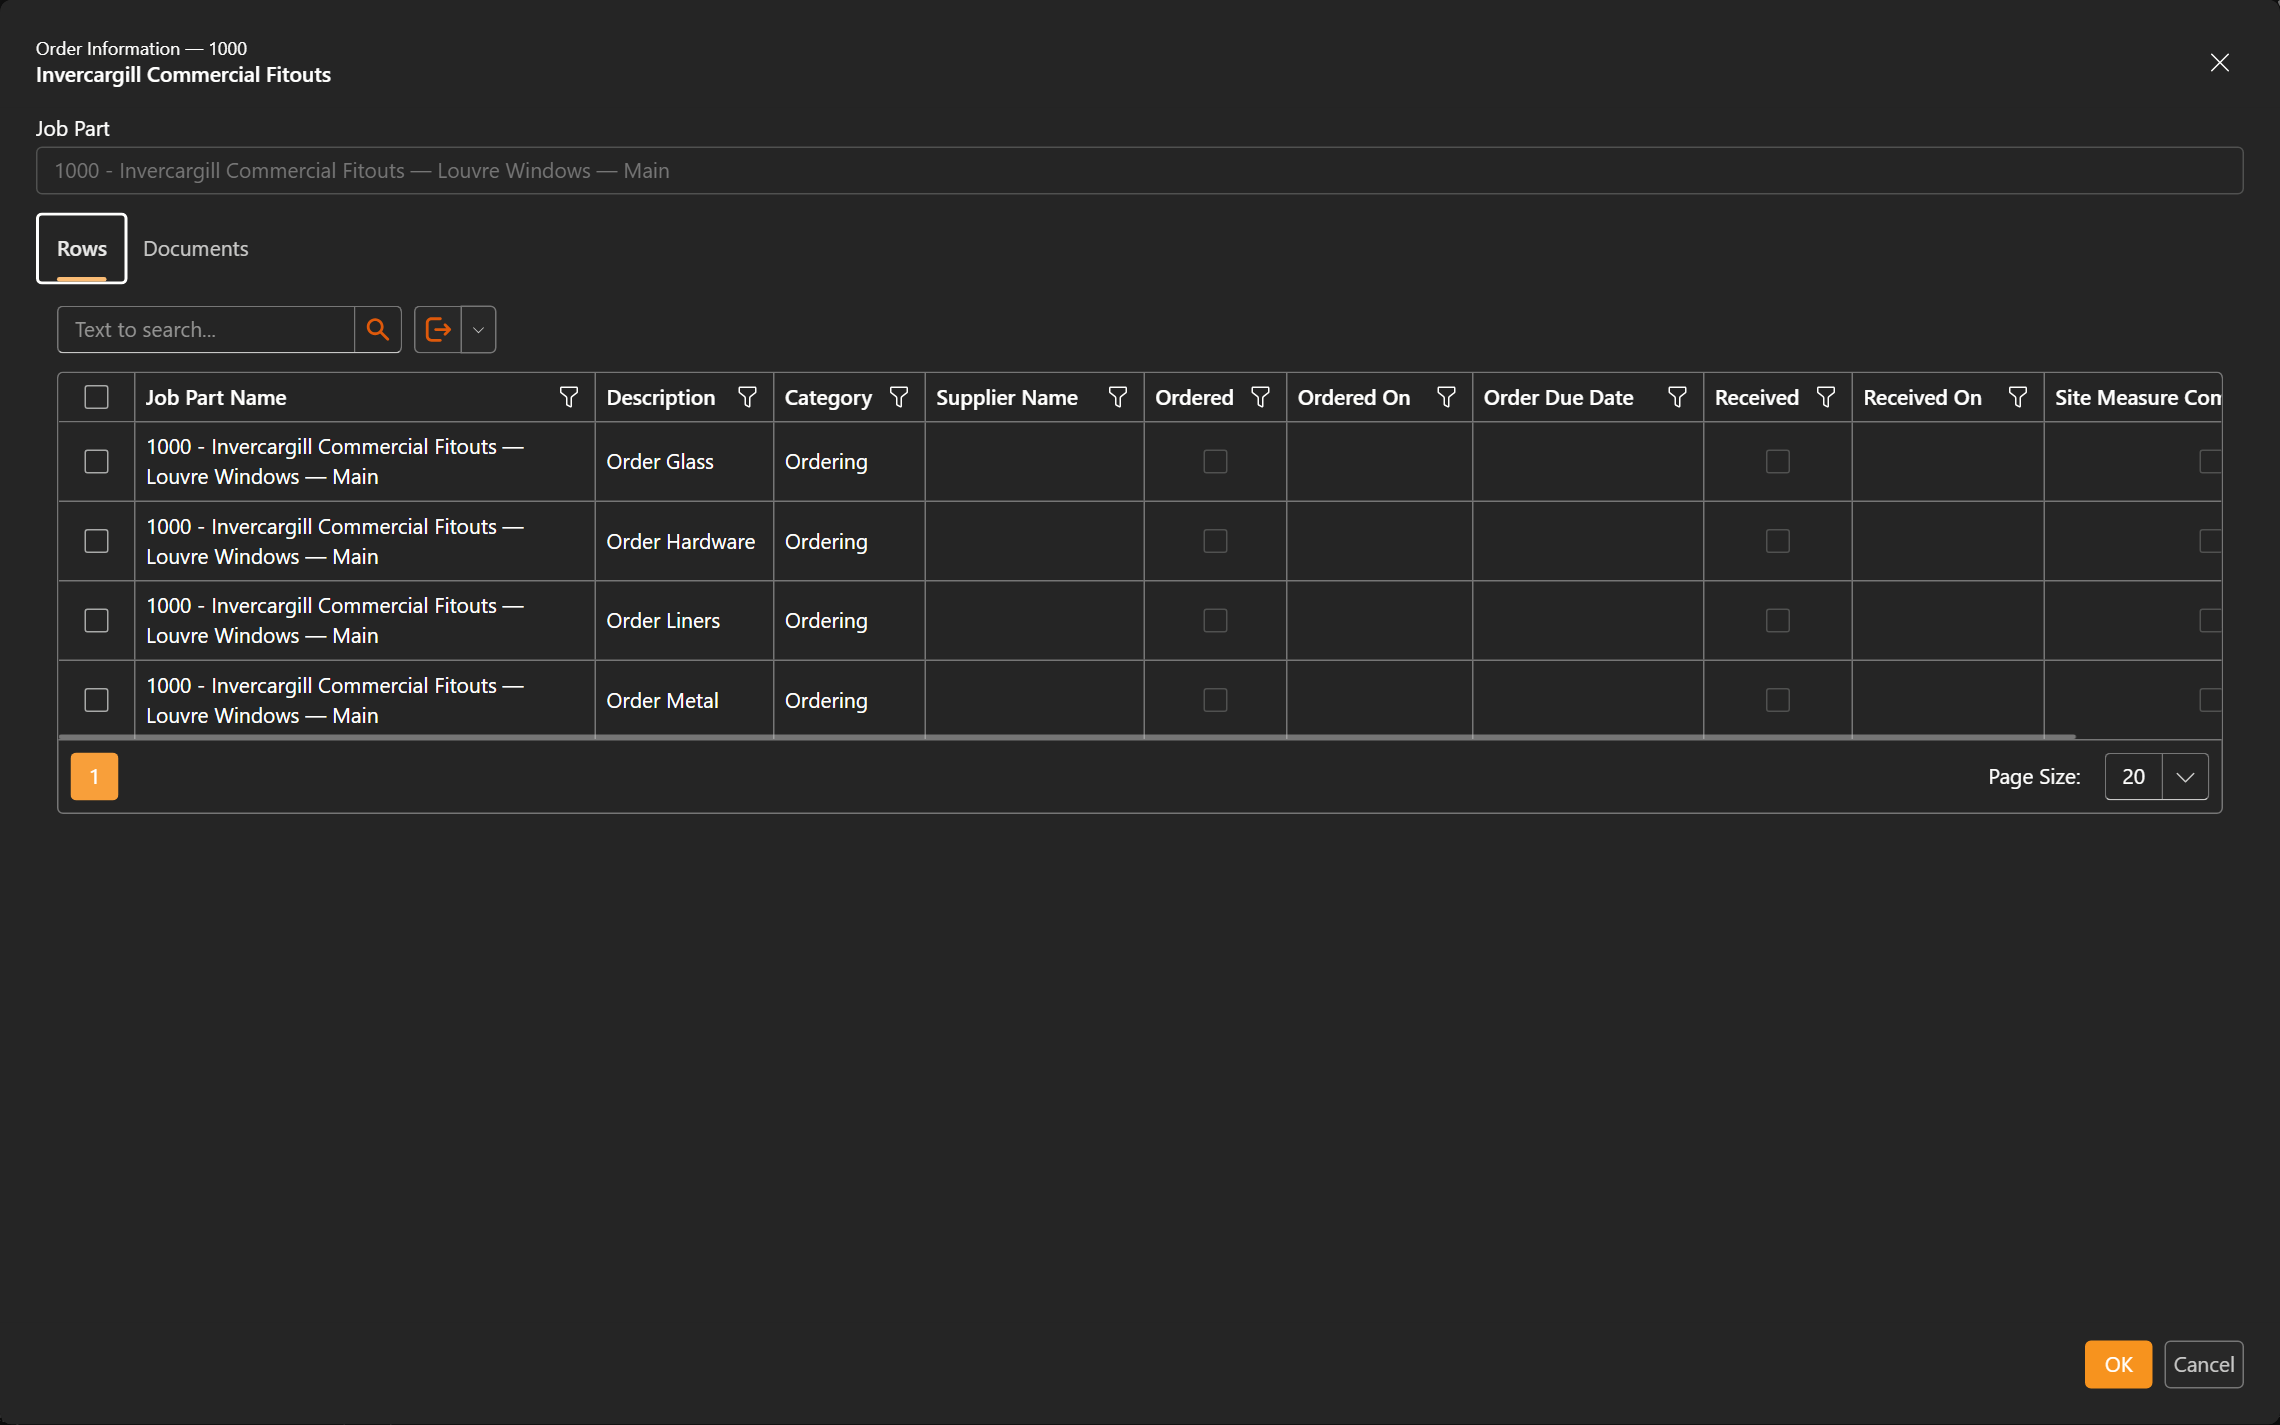Toggle the select-all rows checkbox
2280x1425 pixels.
[x=96, y=397]
